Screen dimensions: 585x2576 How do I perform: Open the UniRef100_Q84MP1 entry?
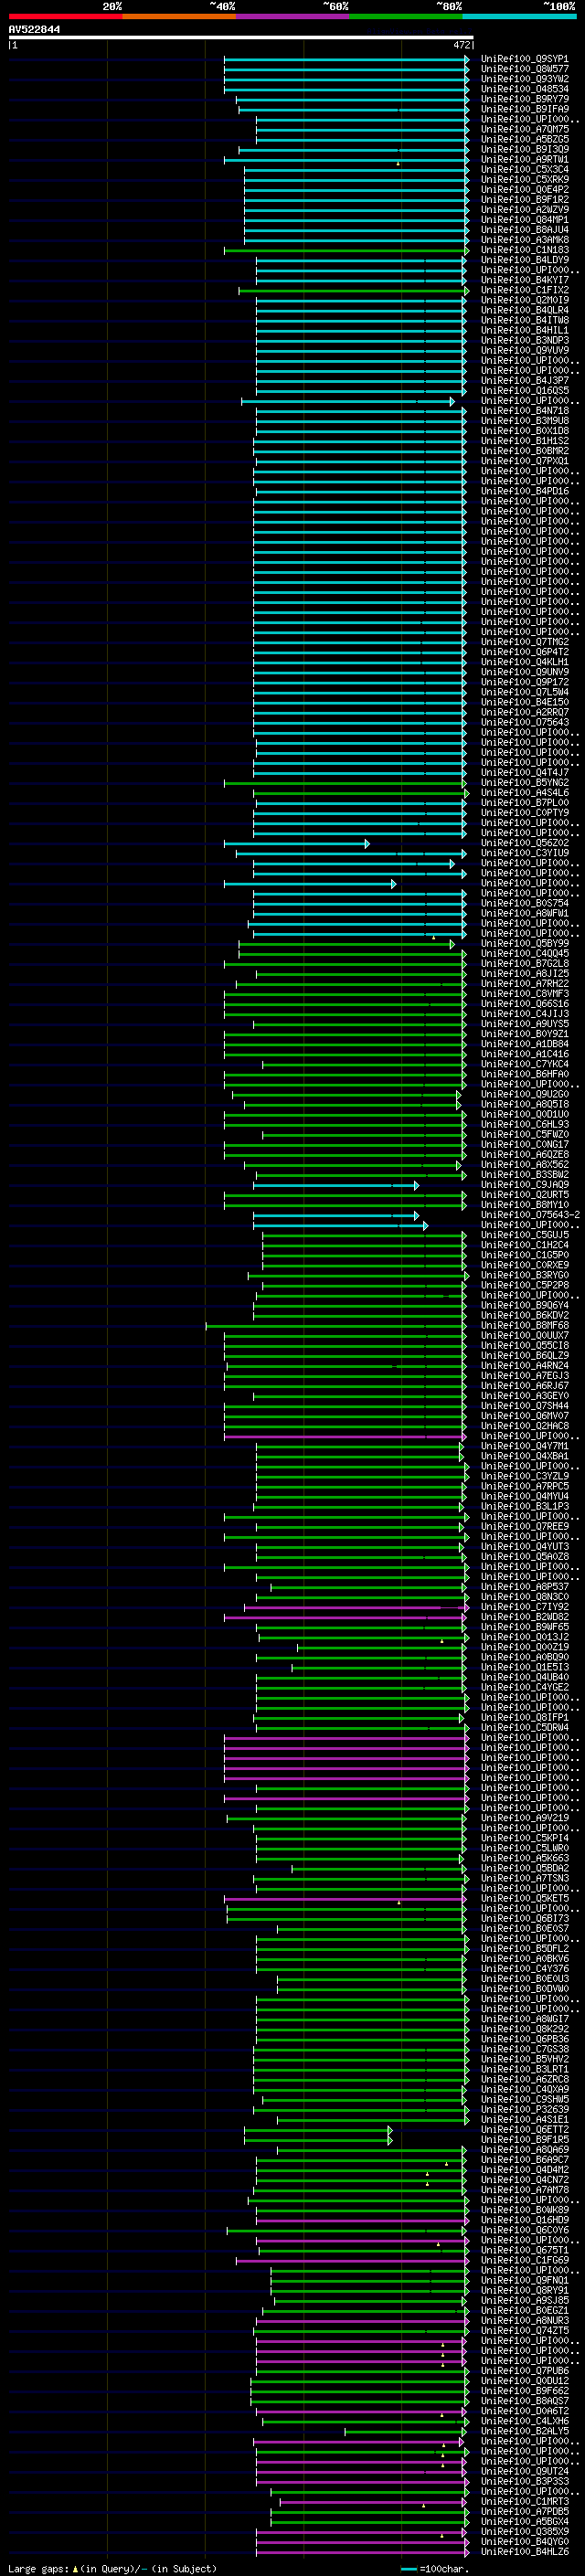point(524,220)
